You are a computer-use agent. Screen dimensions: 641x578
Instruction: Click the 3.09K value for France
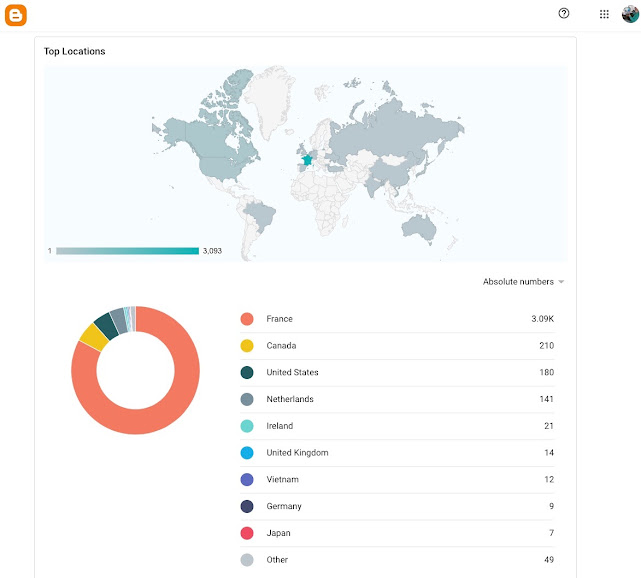pos(542,319)
